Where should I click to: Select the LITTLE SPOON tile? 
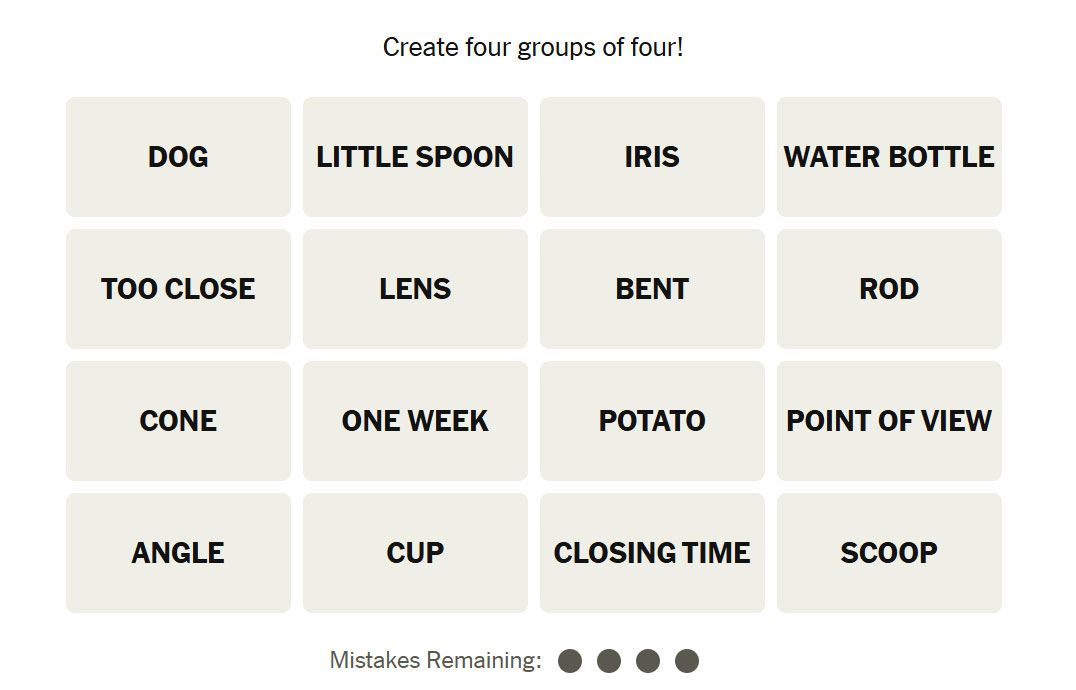tap(415, 157)
